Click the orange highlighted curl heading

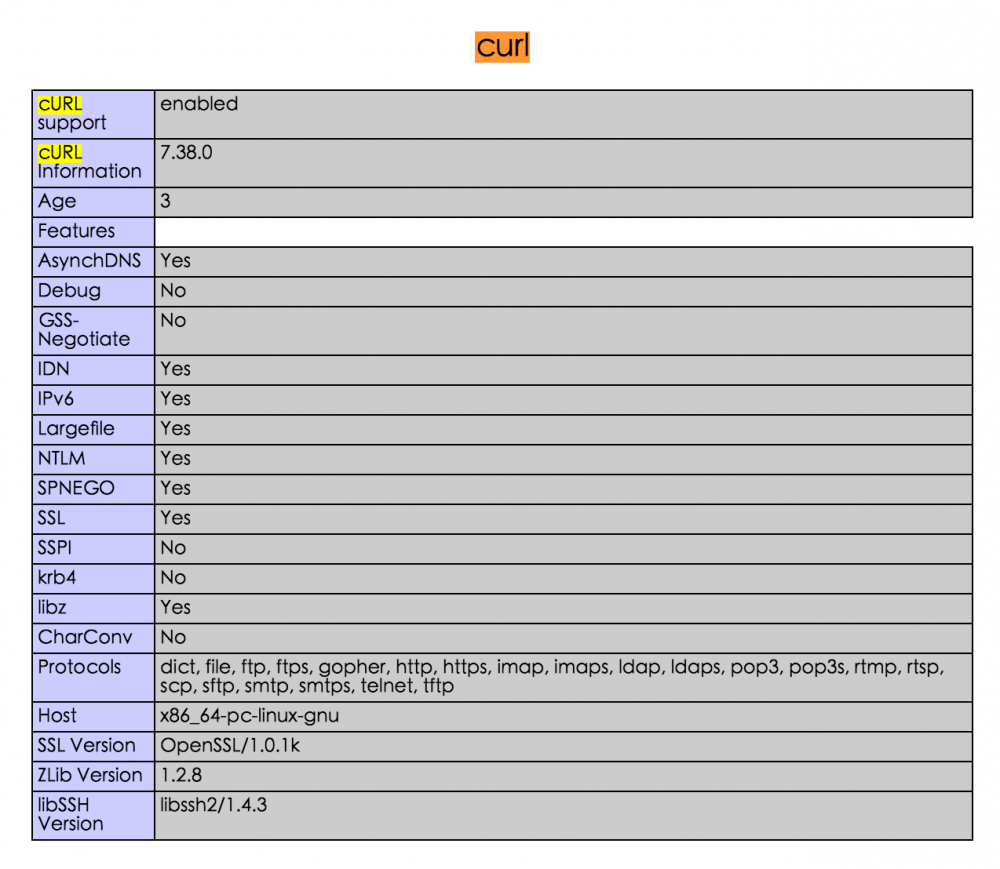click(x=502, y=47)
